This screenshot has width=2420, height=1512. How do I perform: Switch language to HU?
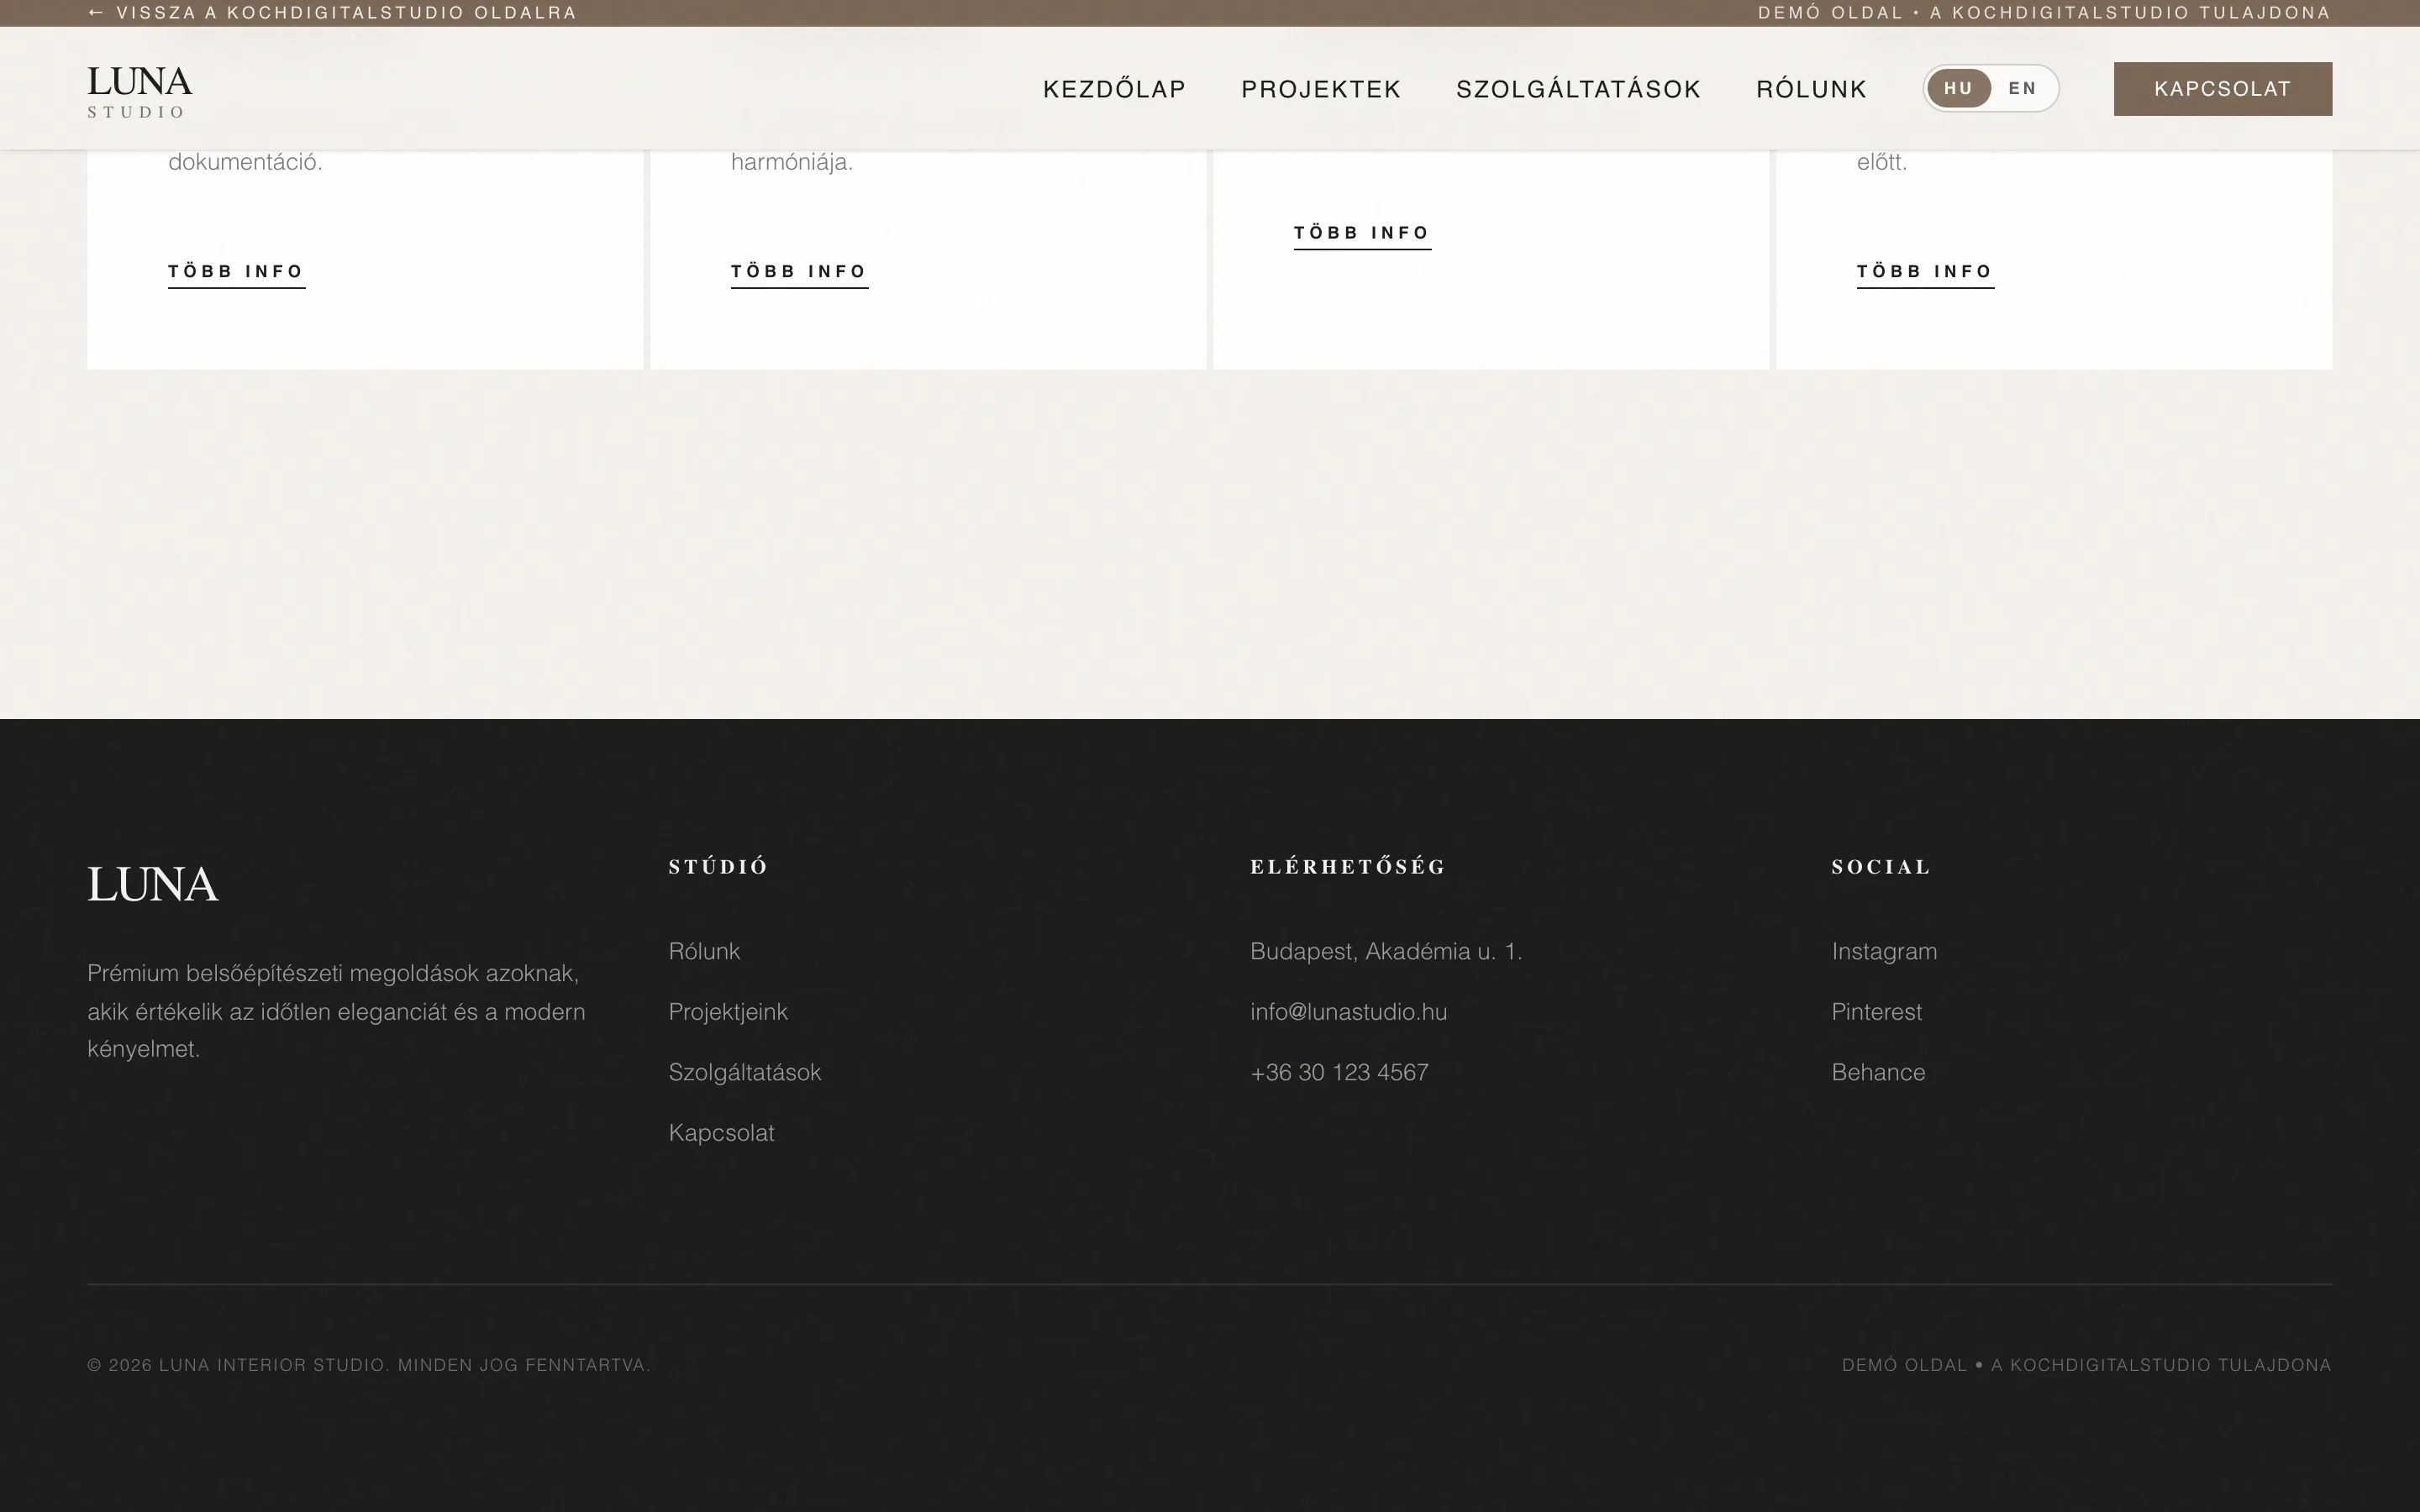pyautogui.click(x=1958, y=88)
